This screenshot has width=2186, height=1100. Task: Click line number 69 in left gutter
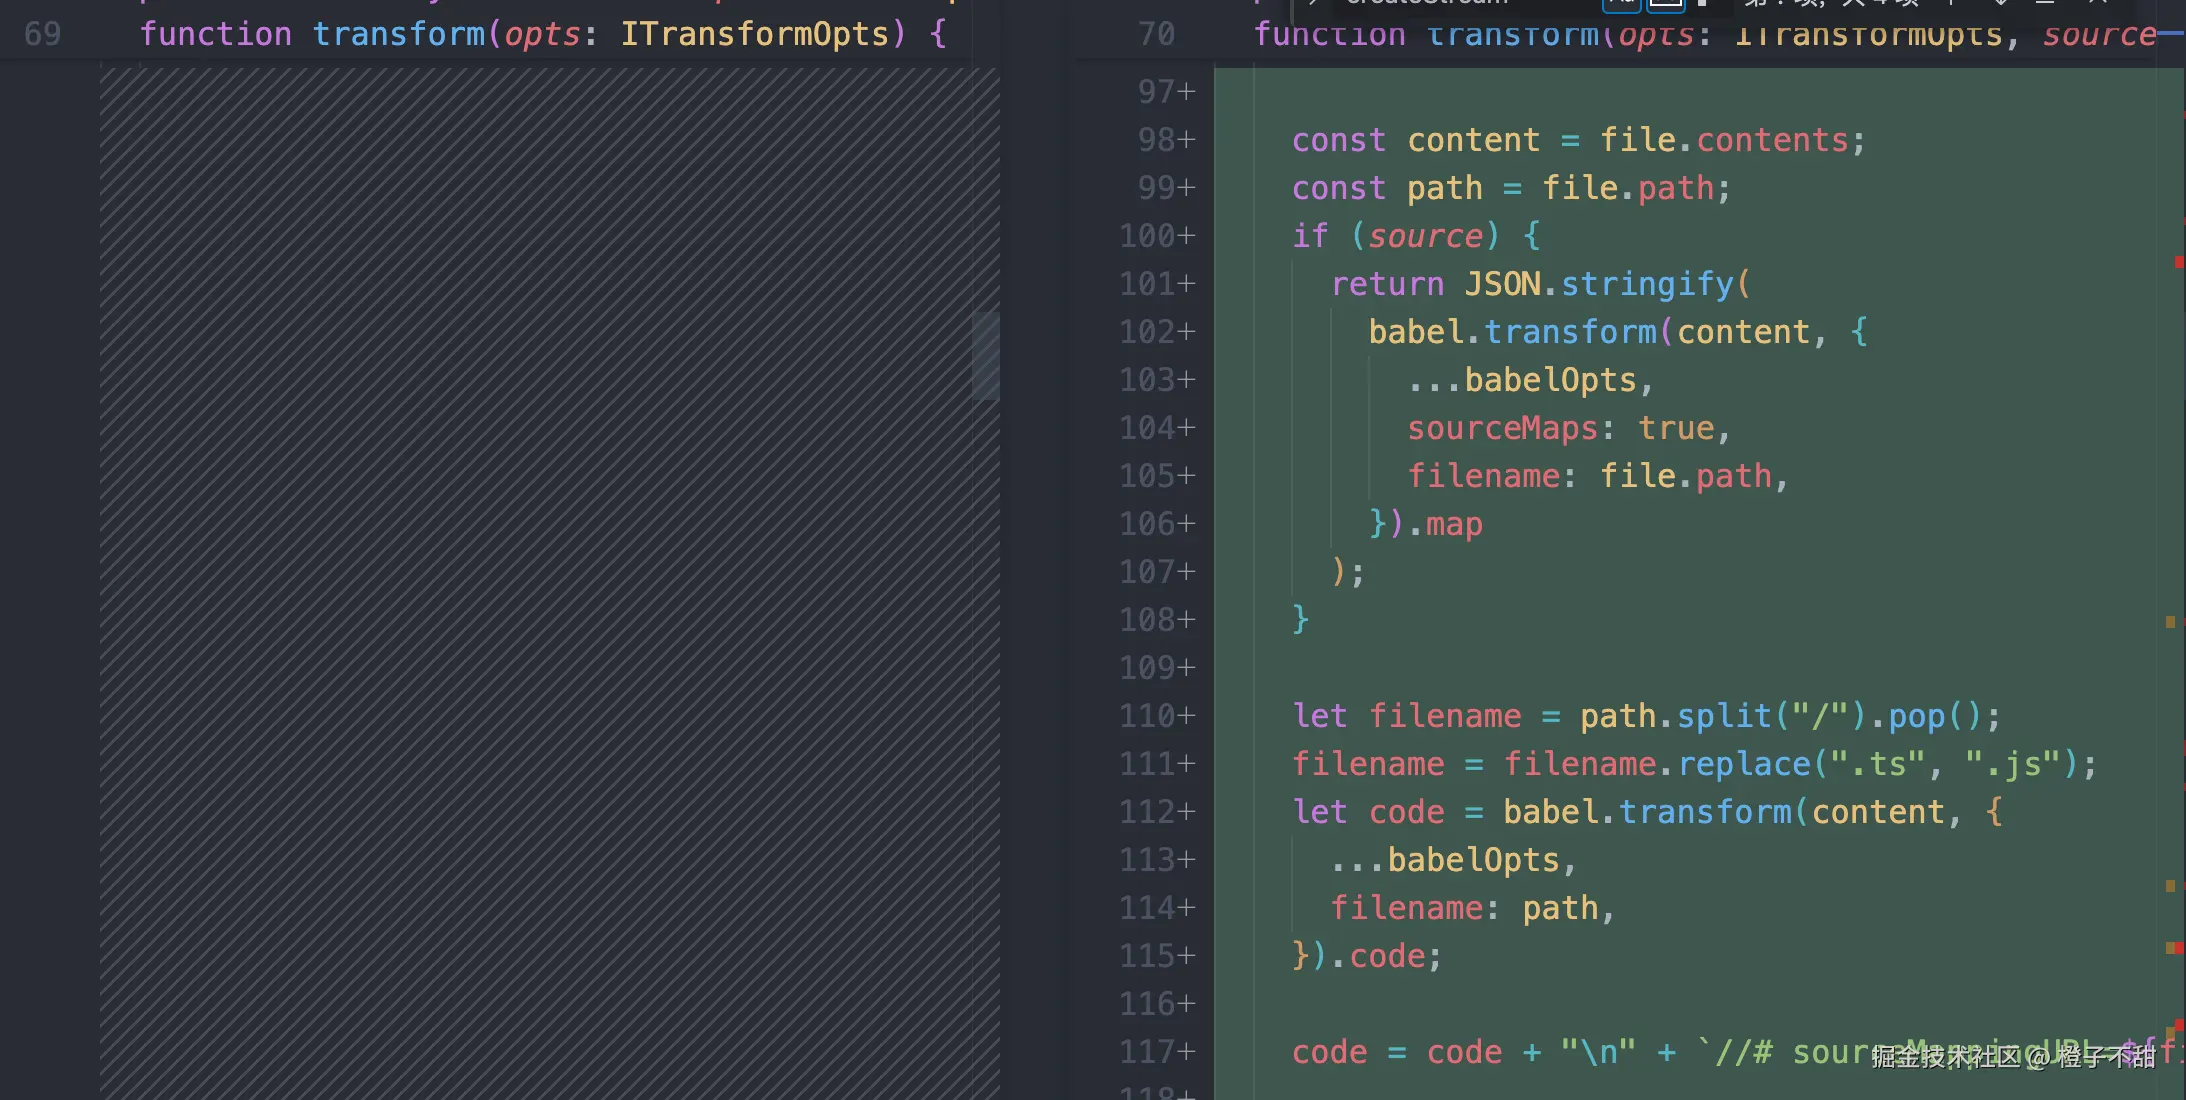pyautogui.click(x=43, y=35)
